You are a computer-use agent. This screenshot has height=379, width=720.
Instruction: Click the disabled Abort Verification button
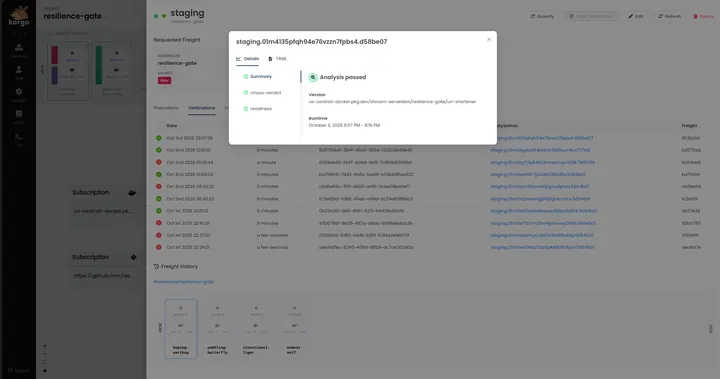click(x=591, y=16)
